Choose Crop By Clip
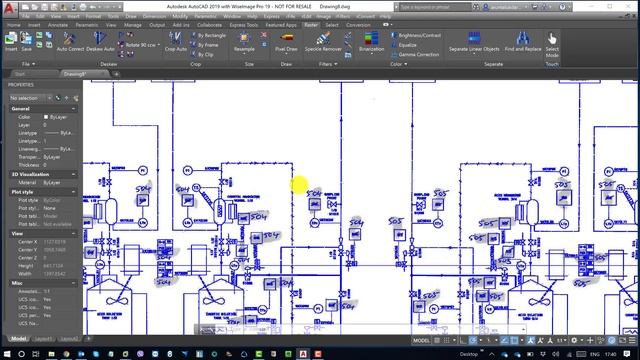 (202, 54)
